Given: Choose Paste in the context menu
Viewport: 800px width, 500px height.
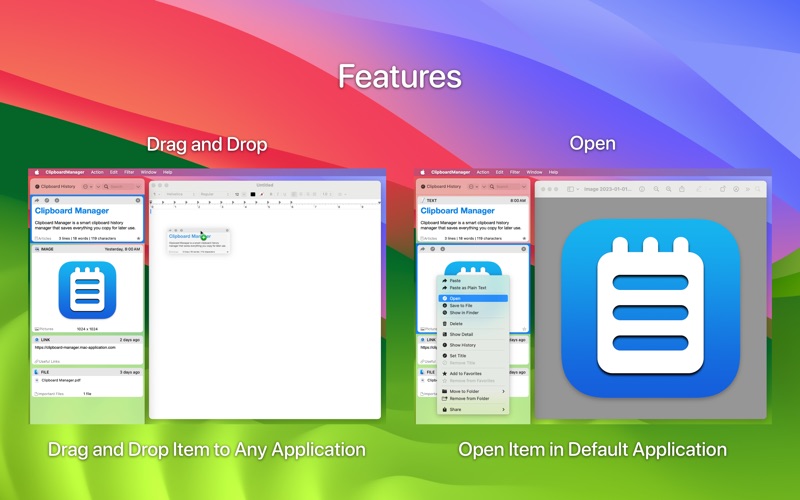Looking at the screenshot, I should 473,281.
